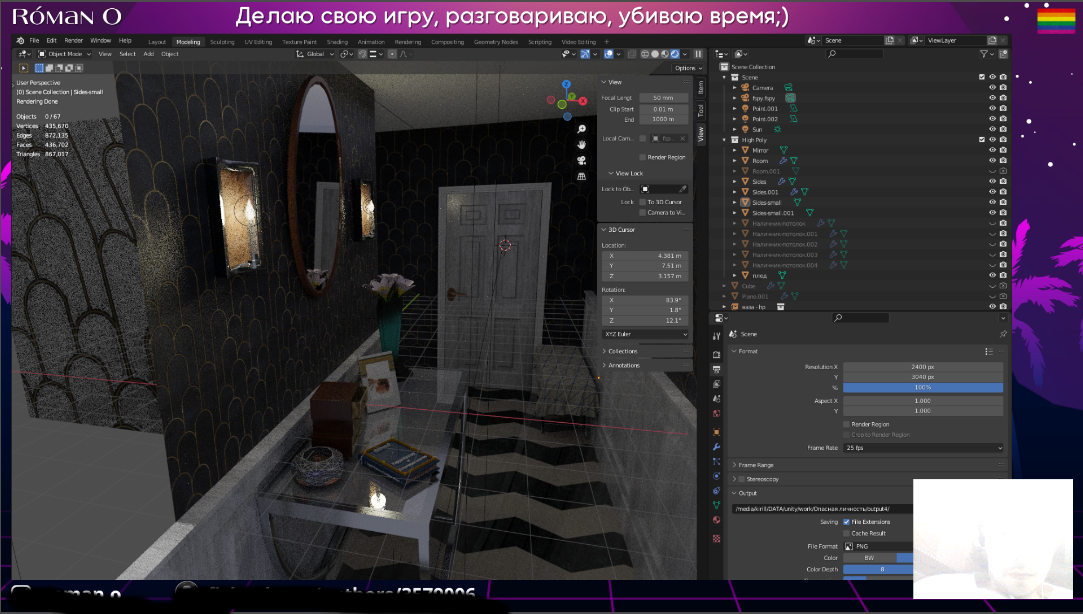Open the Frame Rate 25 fps dropdown
Screen dimensions: 1083x614
coord(923,448)
